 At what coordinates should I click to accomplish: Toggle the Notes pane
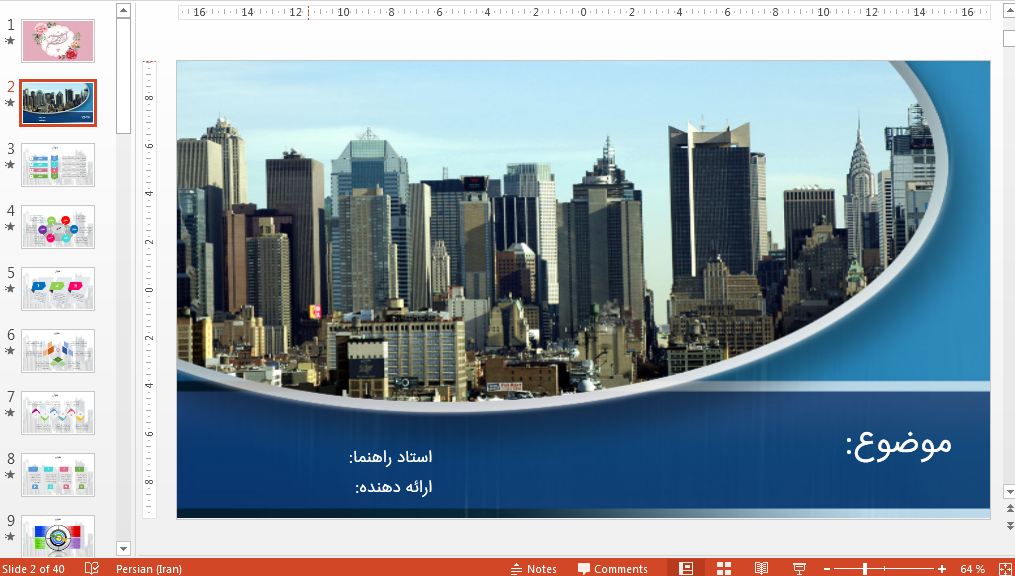click(x=533, y=568)
